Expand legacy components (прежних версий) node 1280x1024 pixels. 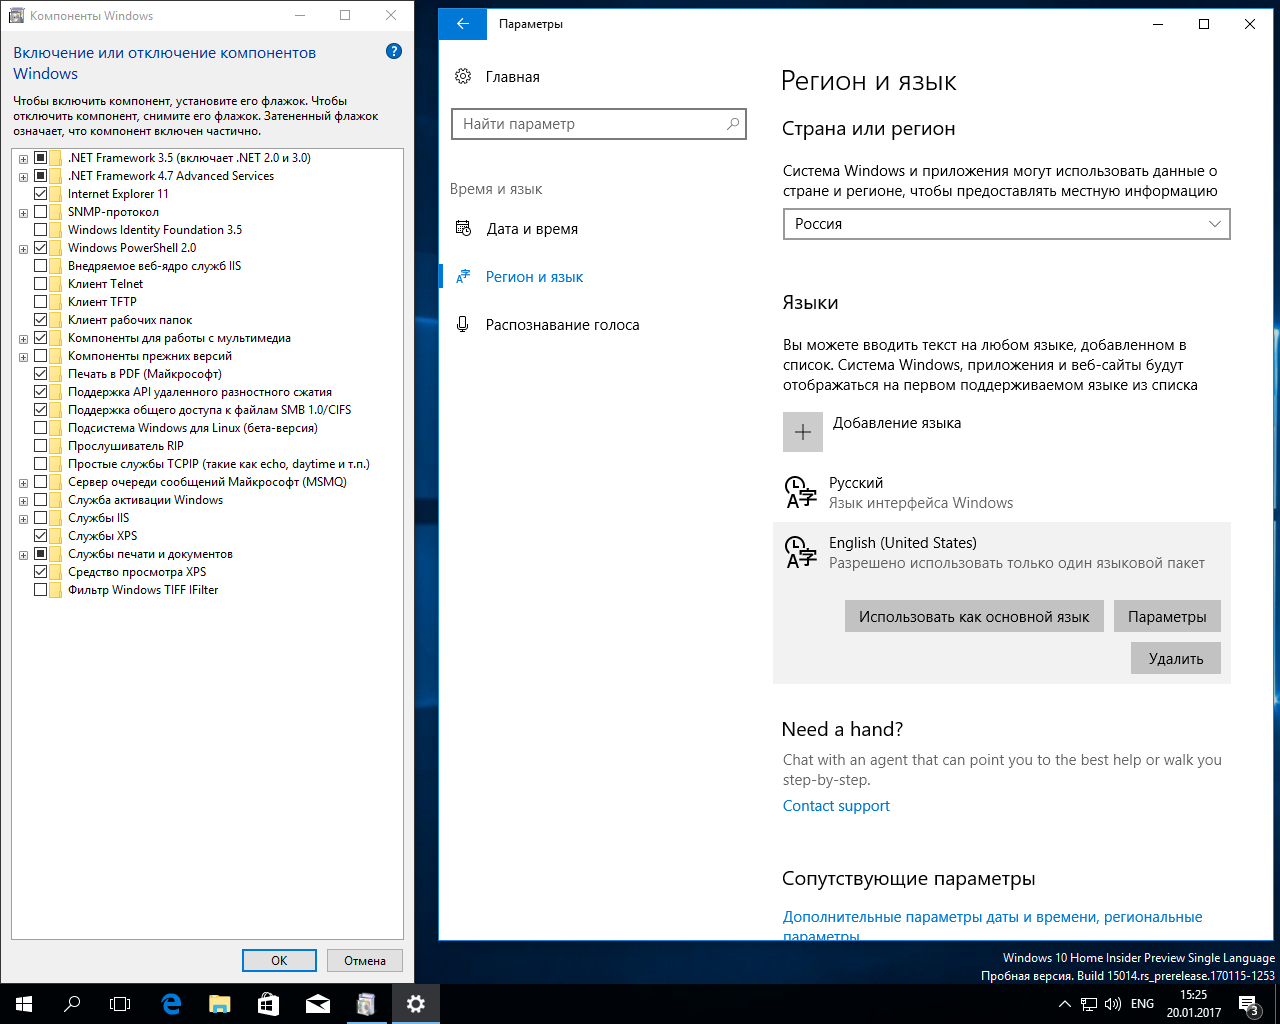[24, 356]
